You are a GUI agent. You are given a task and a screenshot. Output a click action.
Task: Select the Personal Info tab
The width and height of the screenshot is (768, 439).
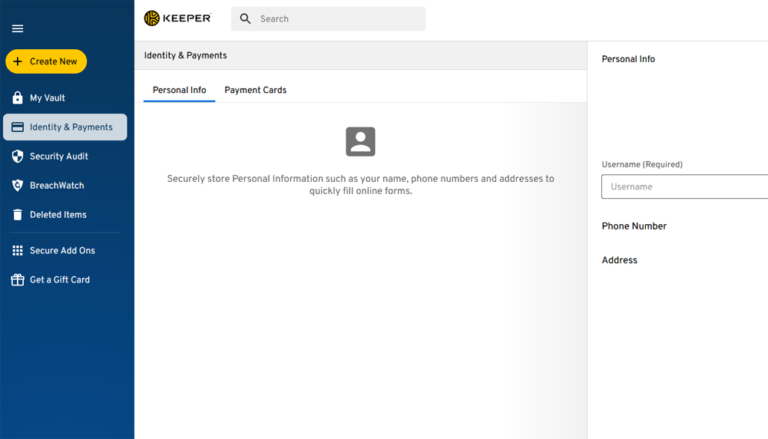click(179, 90)
